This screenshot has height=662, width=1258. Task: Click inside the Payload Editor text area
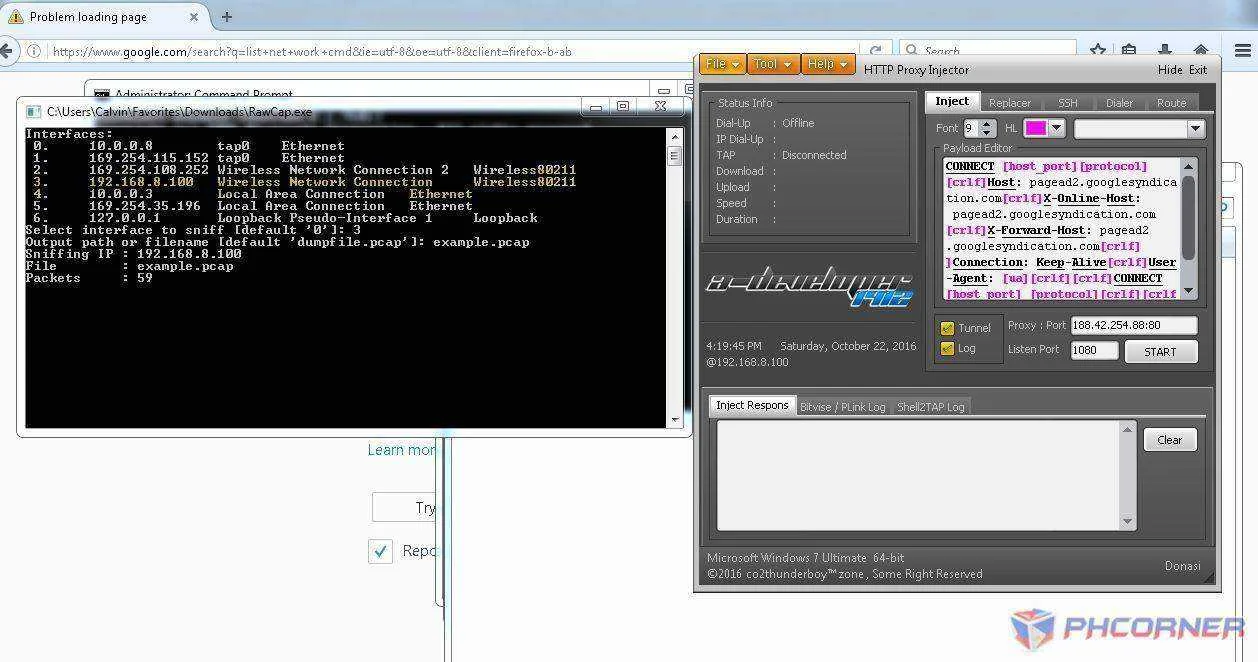pos(1062,230)
